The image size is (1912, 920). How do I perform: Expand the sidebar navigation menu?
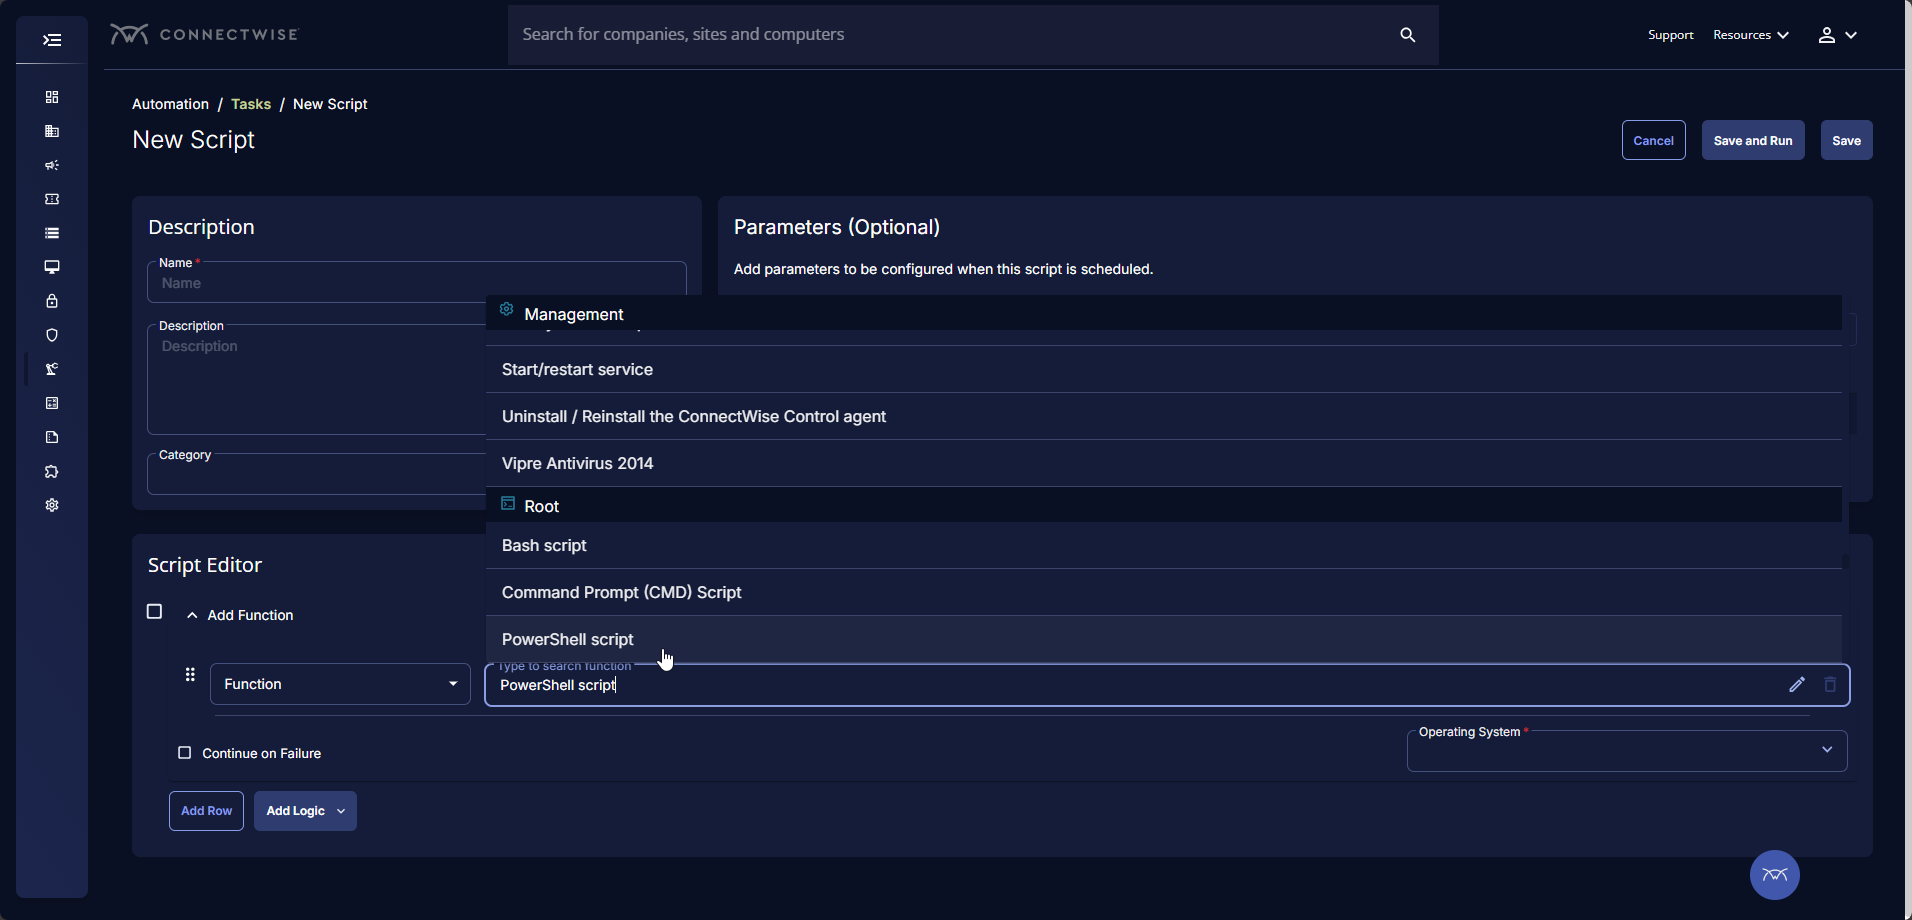coord(52,40)
